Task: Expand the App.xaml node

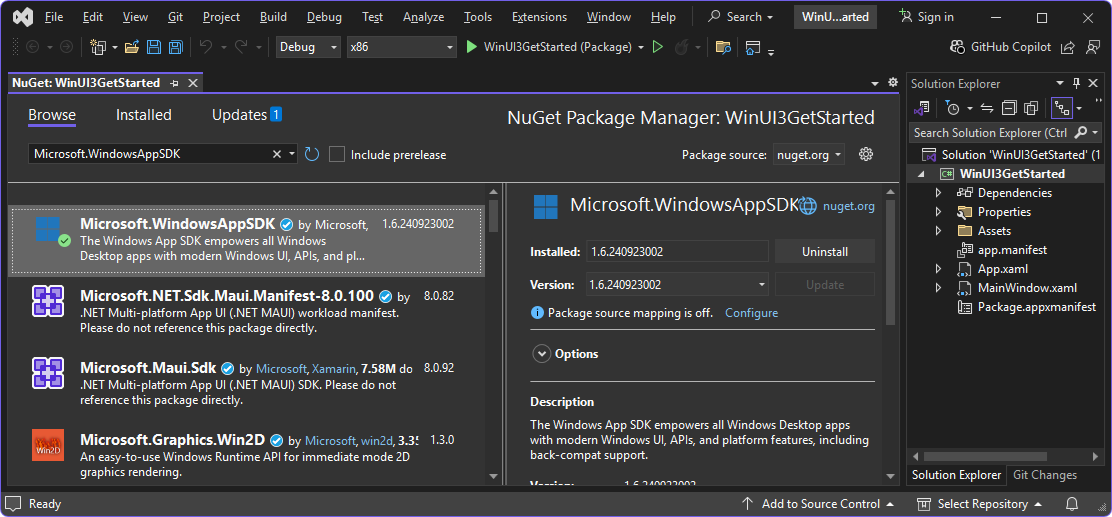Action: point(938,269)
